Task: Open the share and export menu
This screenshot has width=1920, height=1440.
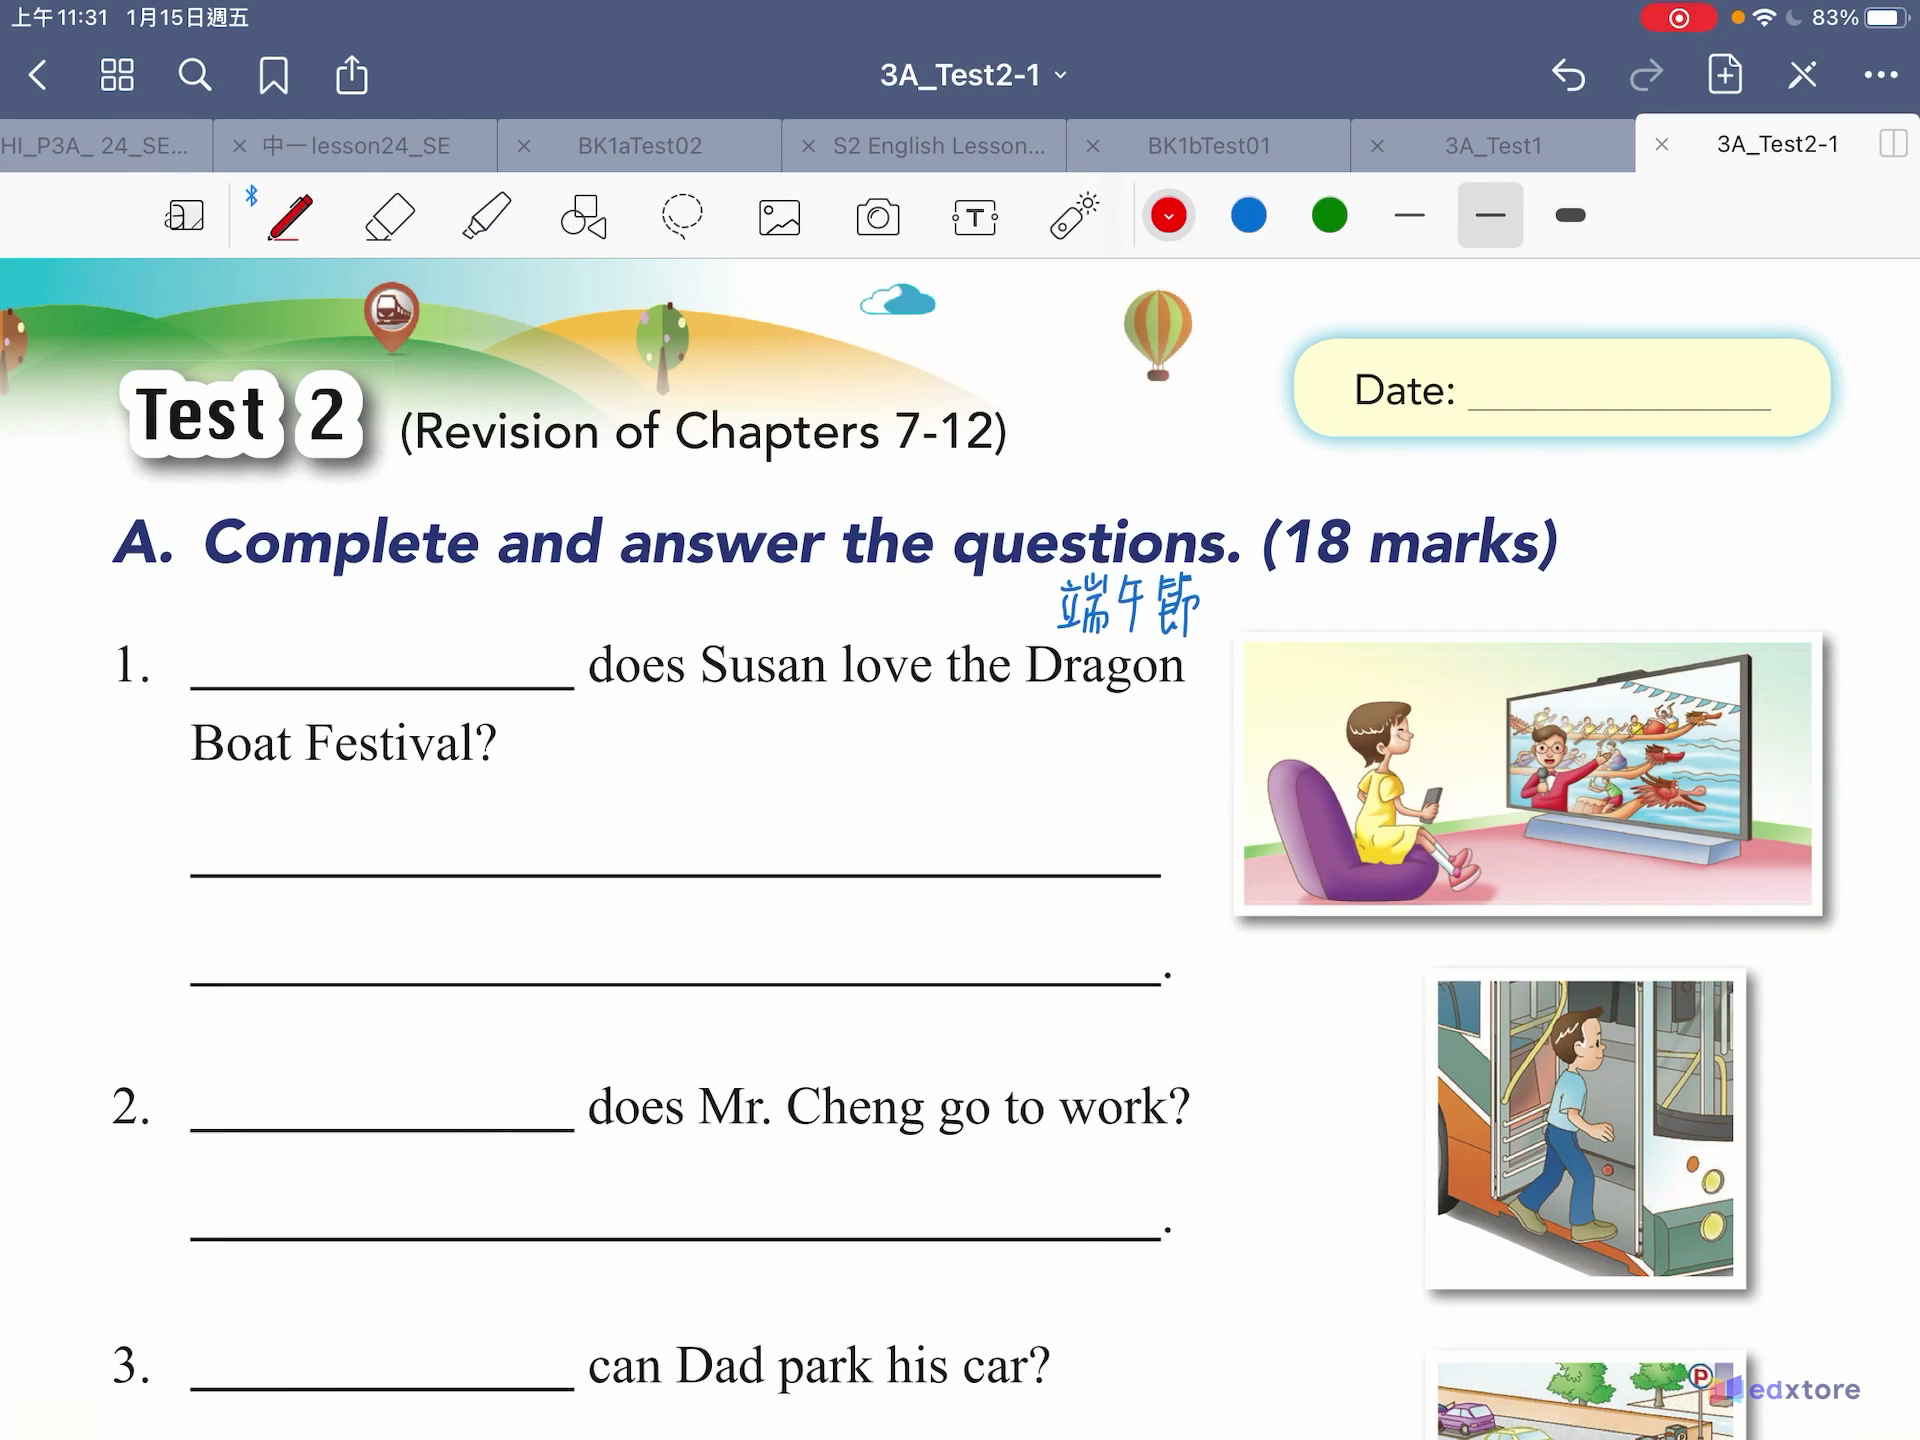Action: 351,75
